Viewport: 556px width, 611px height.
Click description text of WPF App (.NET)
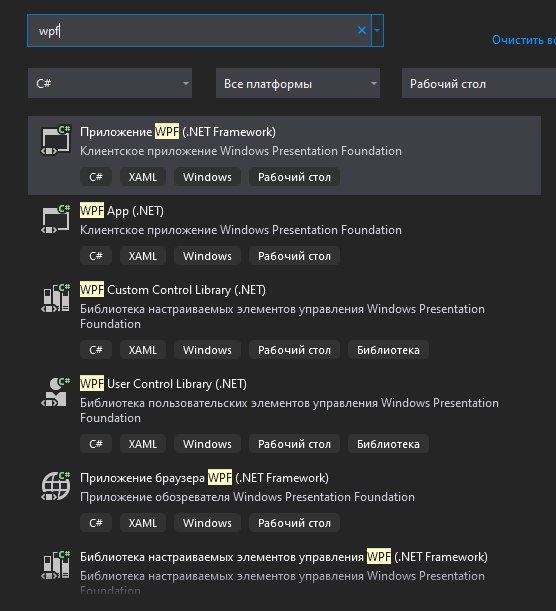tap(240, 230)
